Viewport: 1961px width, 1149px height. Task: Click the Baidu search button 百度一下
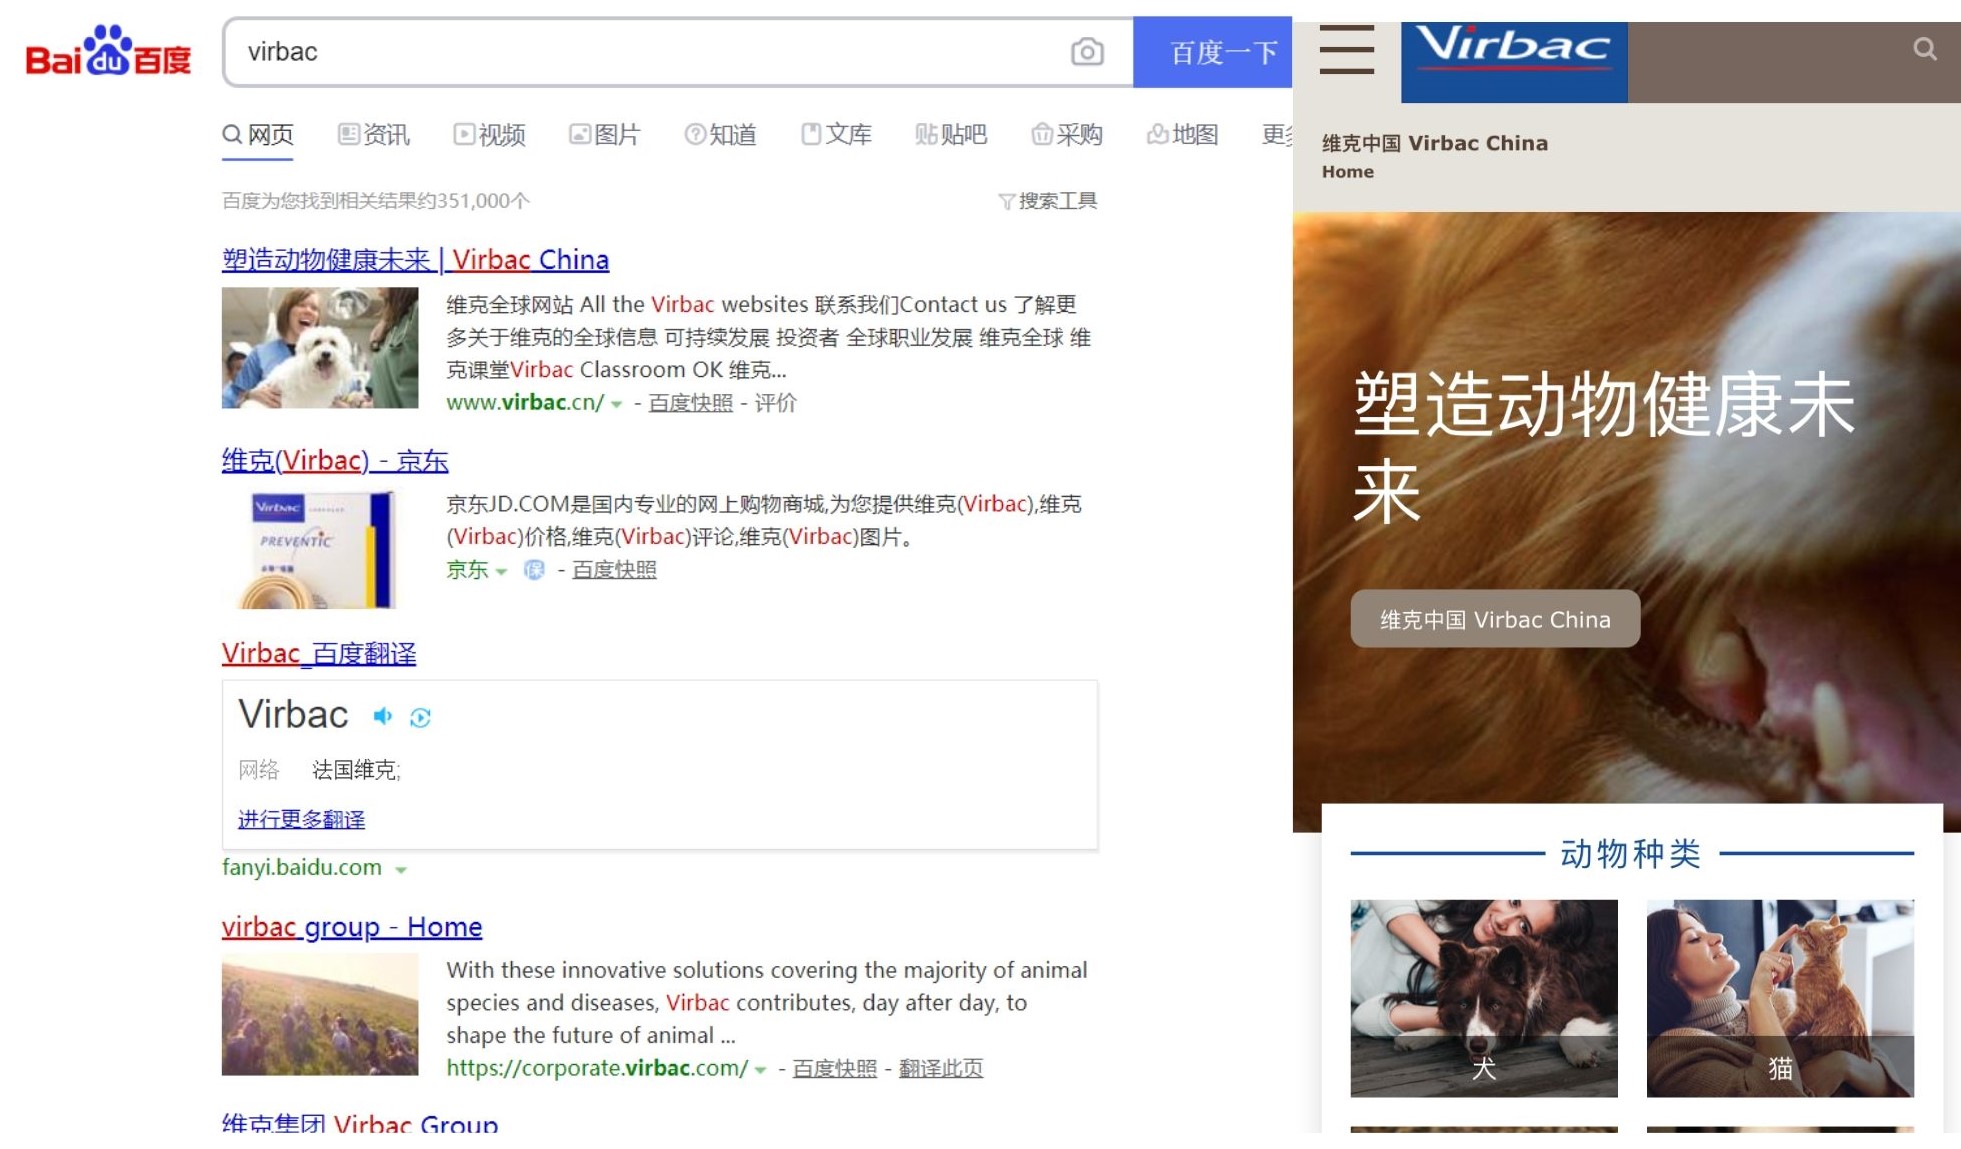1212,52
